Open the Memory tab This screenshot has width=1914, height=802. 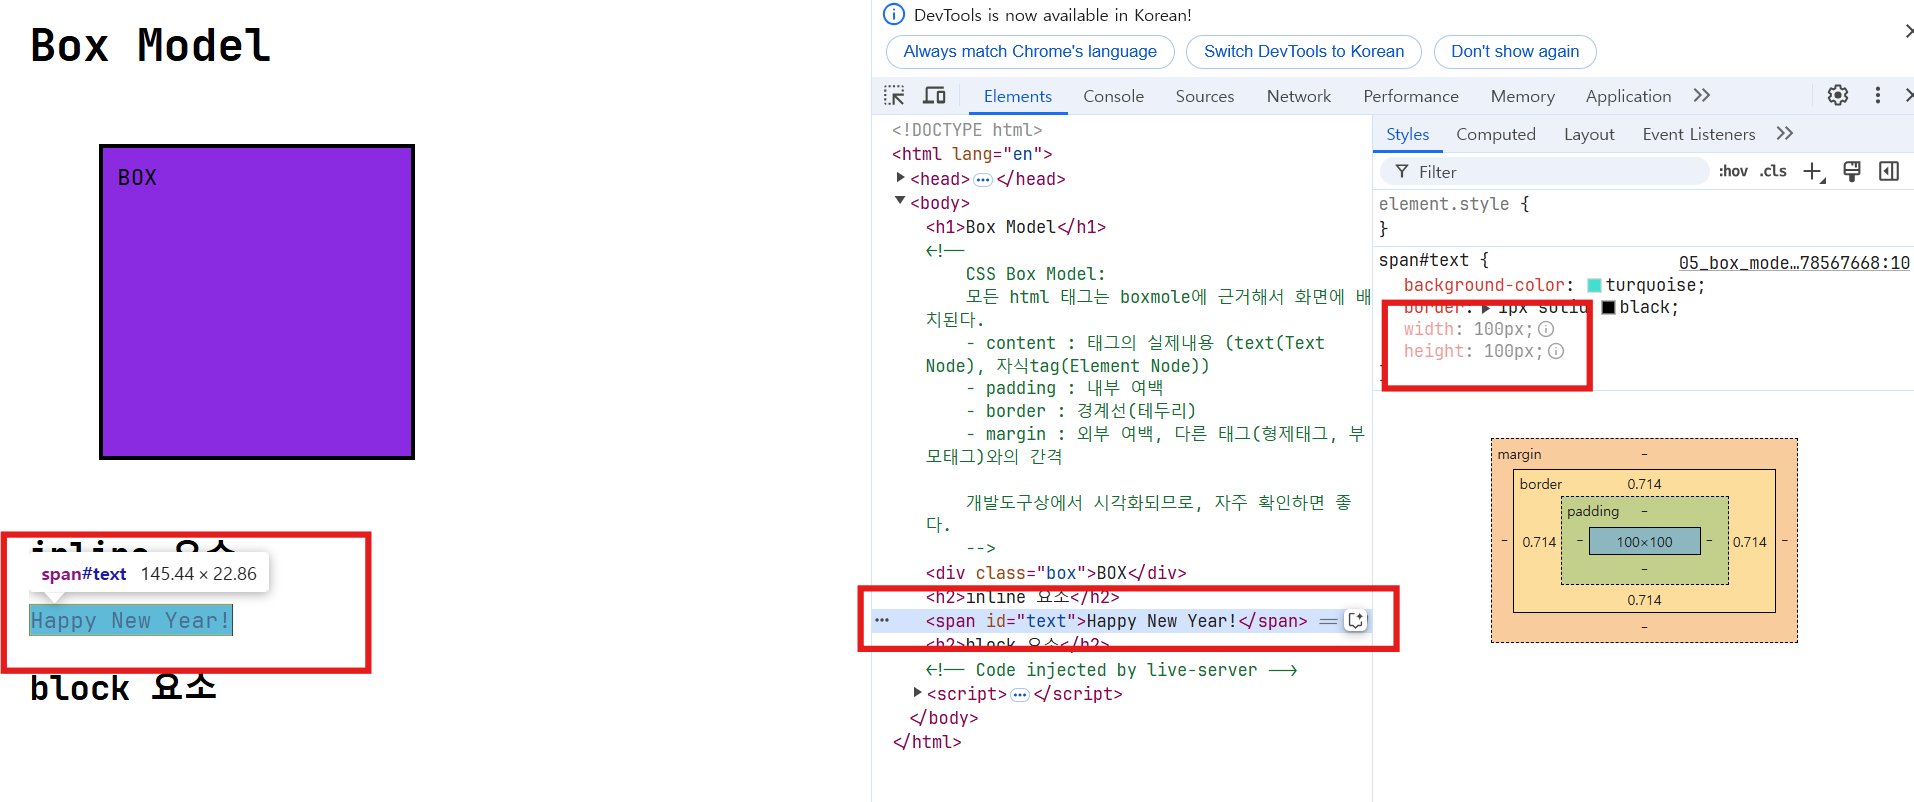tap(1522, 96)
